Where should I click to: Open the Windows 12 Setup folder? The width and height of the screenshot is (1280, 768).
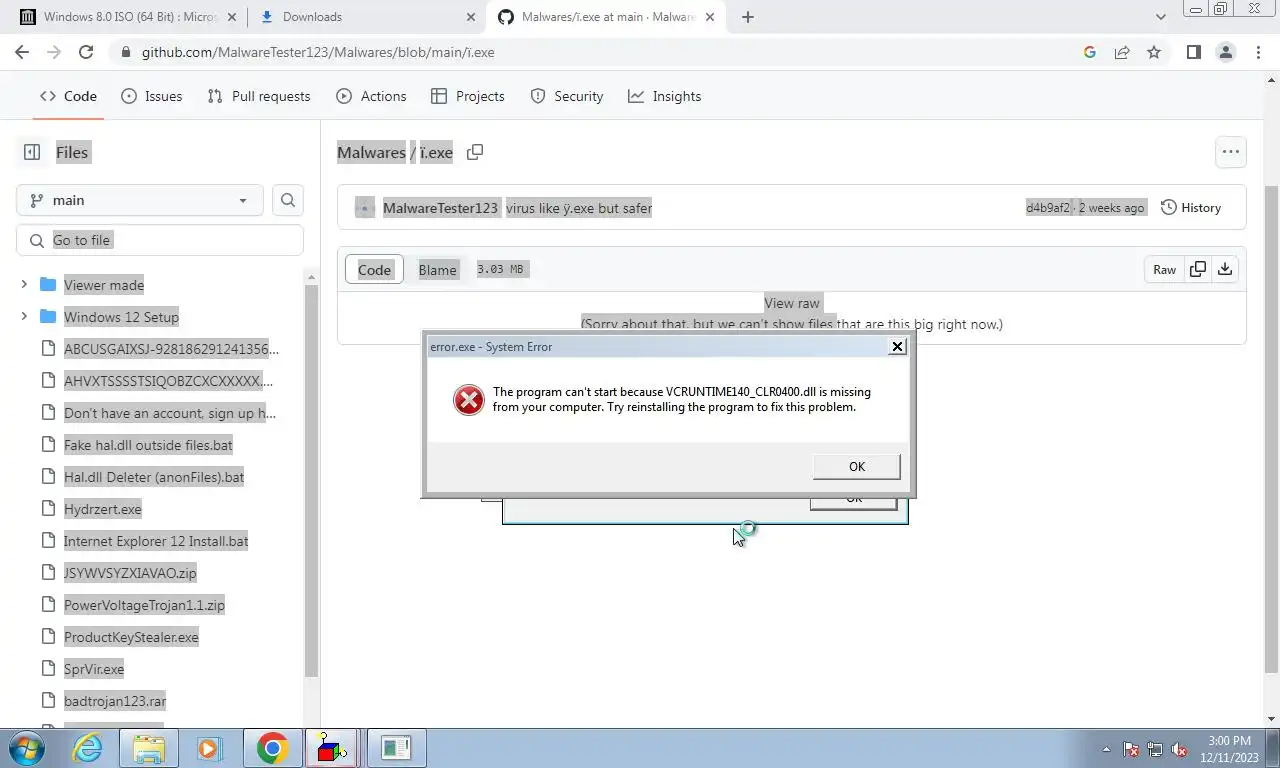121,317
